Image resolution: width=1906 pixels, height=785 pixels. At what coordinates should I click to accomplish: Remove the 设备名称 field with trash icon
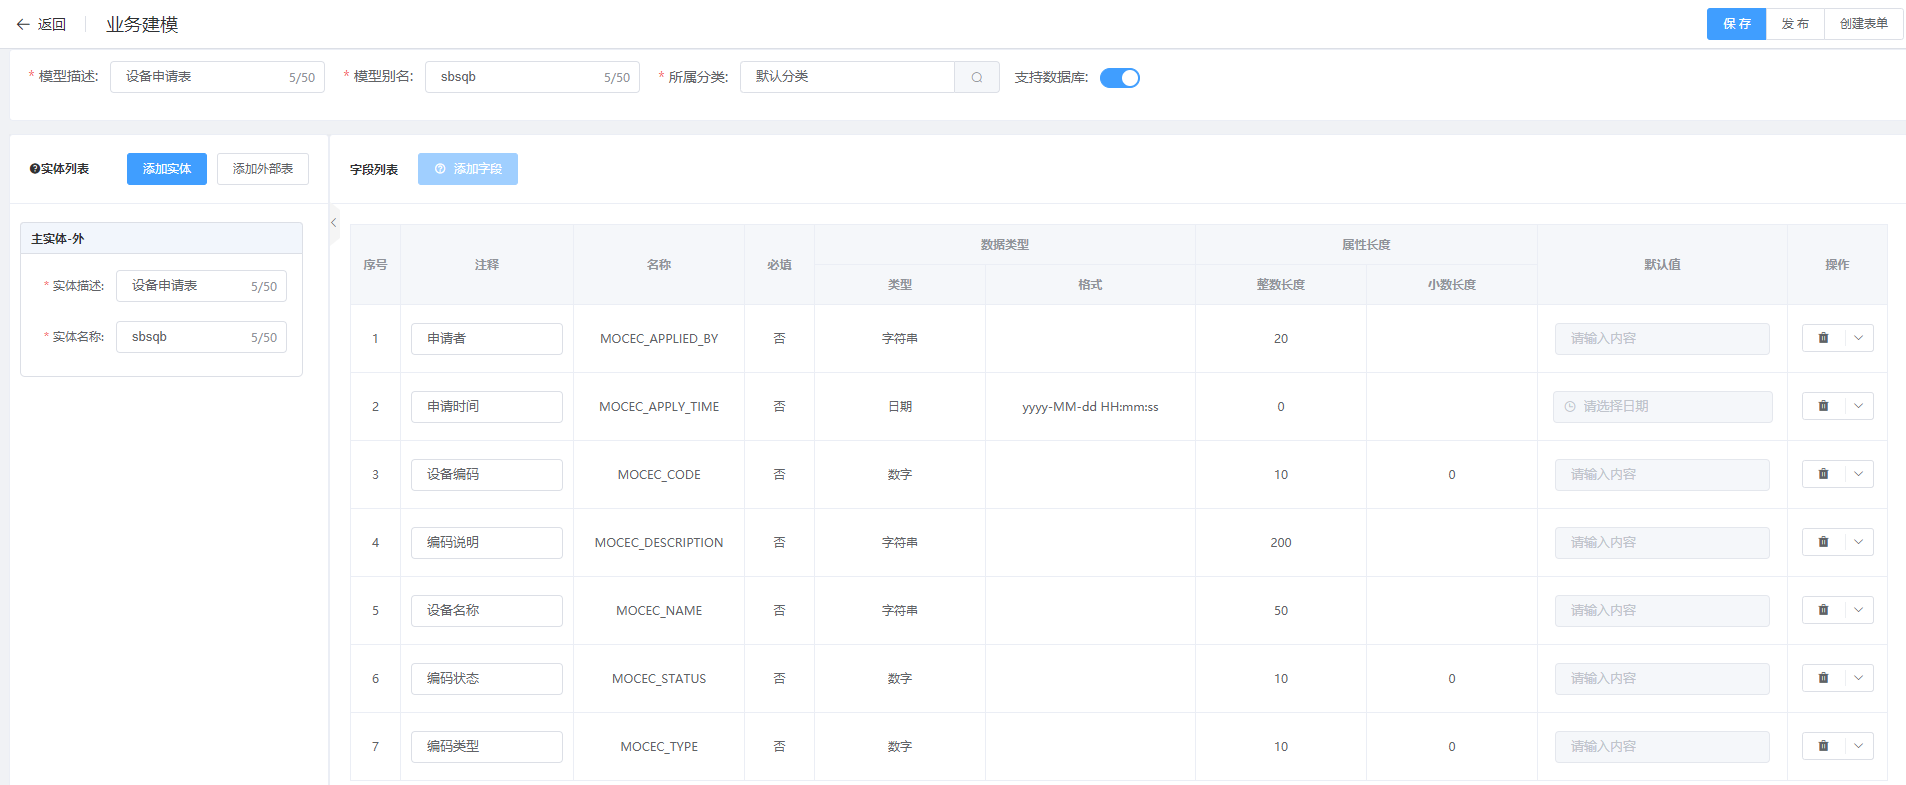[1823, 610]
